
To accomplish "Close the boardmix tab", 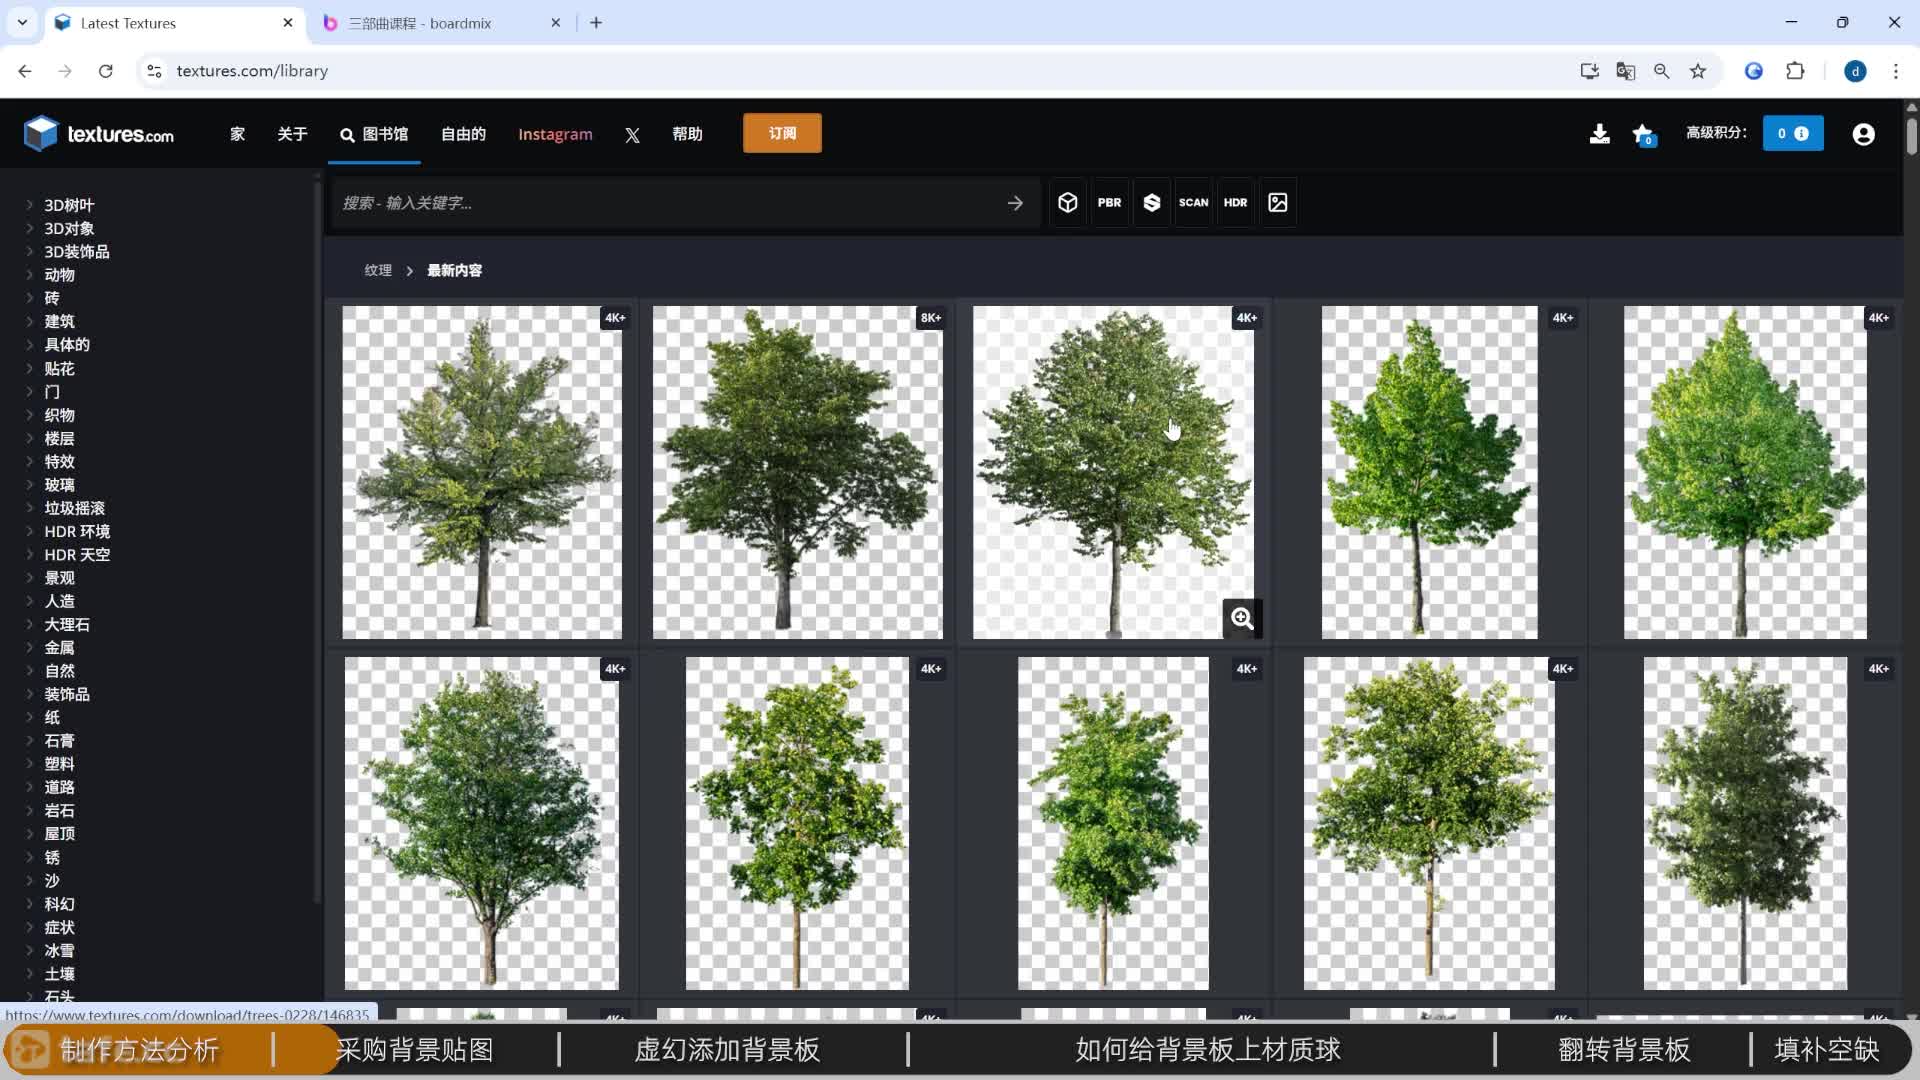I will coord(556,22).
